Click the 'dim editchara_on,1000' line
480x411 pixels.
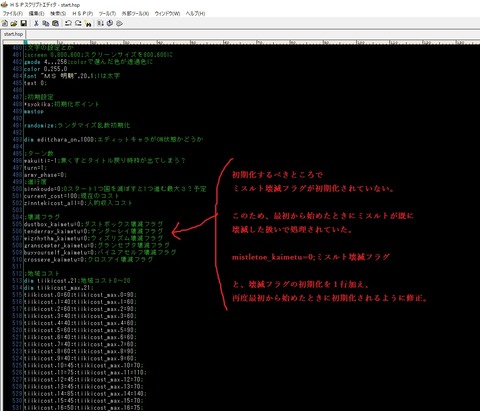click(x=113, y=139)
